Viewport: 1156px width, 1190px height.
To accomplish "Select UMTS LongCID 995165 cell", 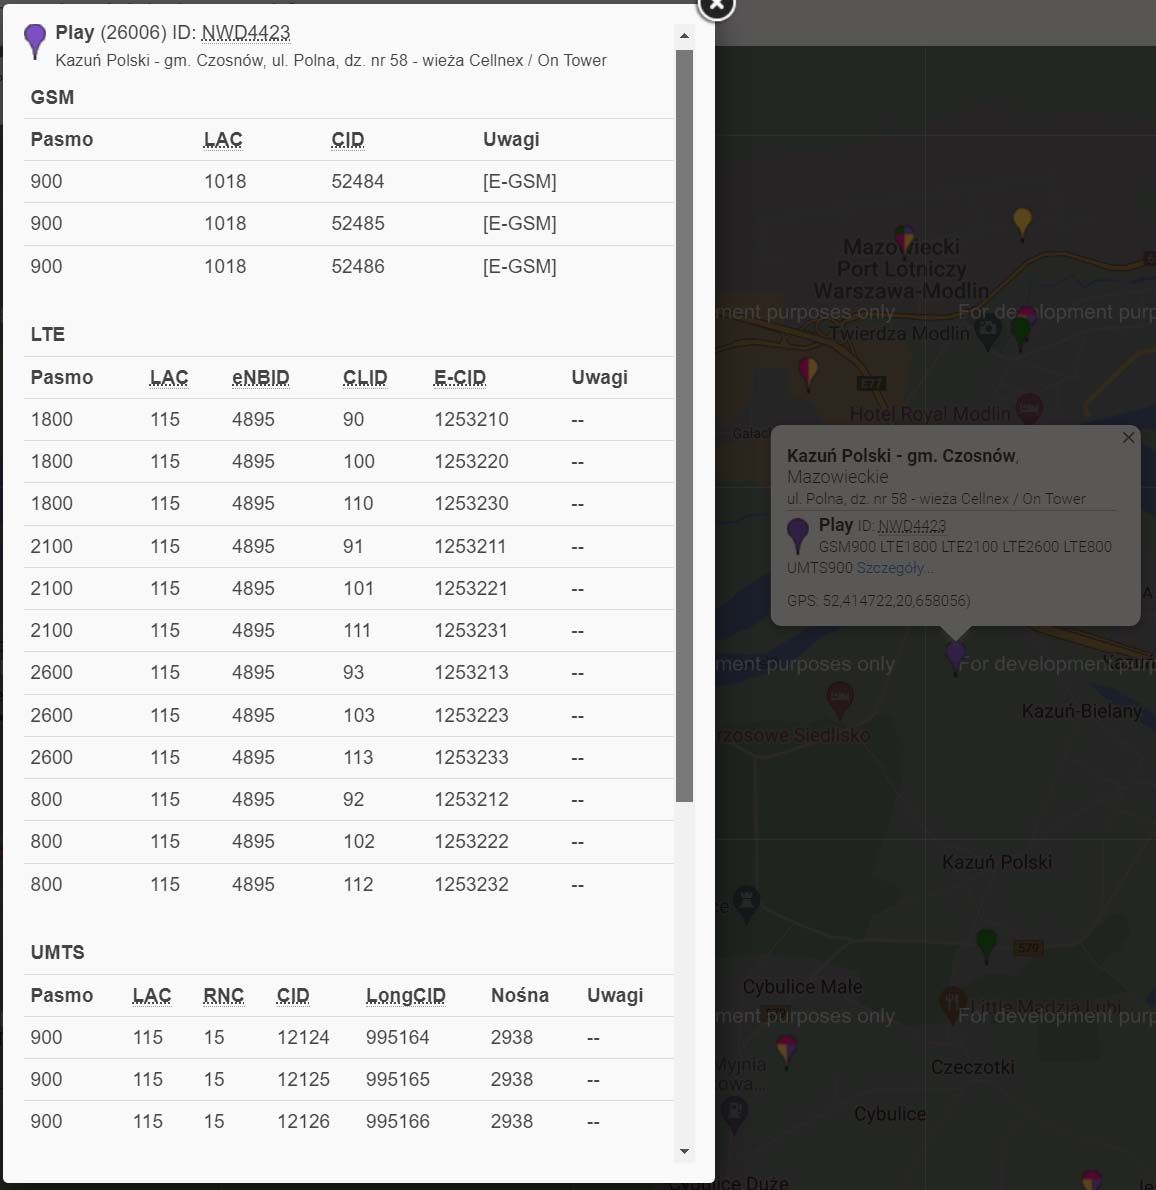I will (398, 1079).
